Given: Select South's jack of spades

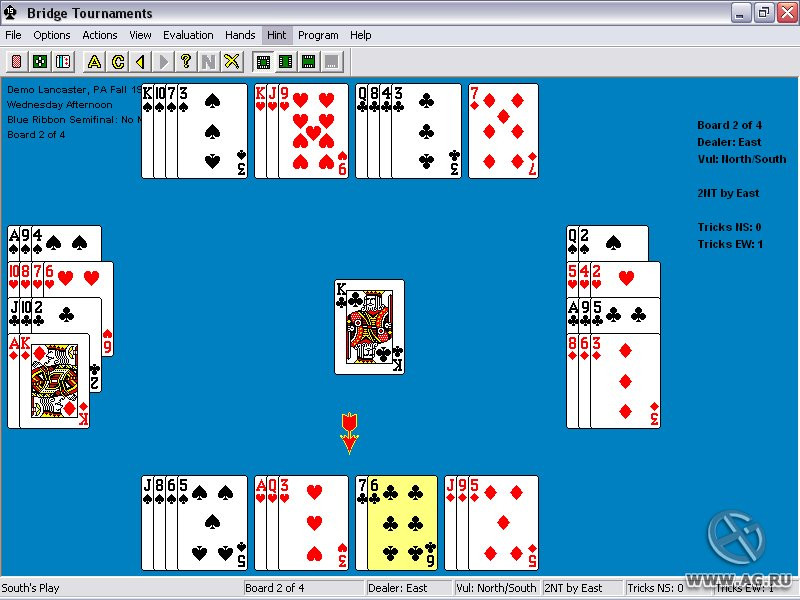Looking at the screenshot, I should click(147, 523).
